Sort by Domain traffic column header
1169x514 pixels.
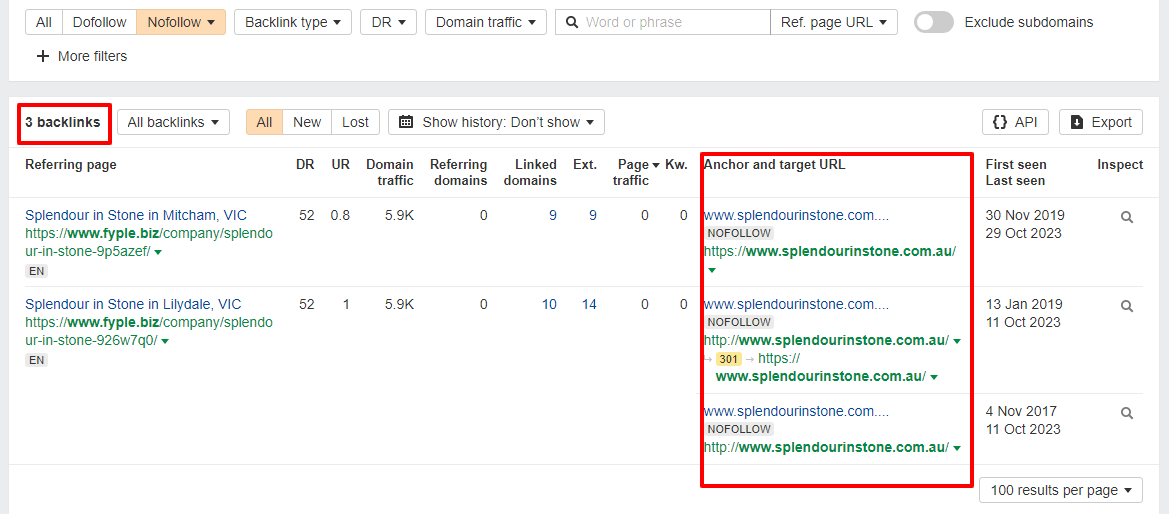390,172
